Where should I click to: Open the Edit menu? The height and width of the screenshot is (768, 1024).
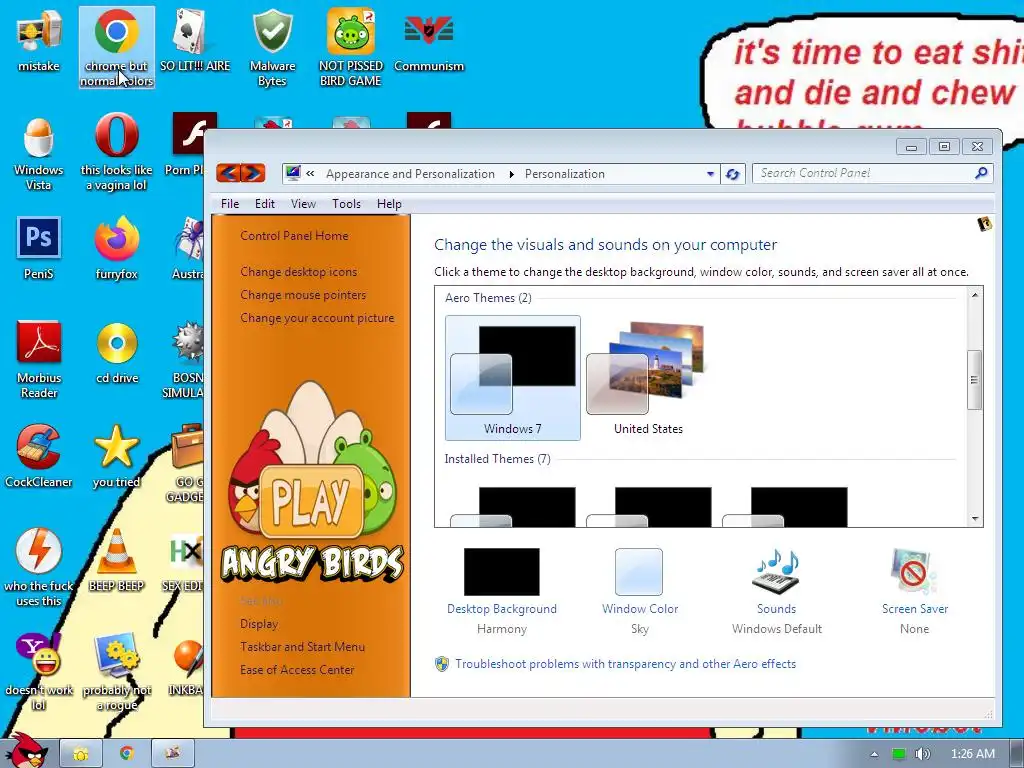pyautogui.click(x=264, y=204)
